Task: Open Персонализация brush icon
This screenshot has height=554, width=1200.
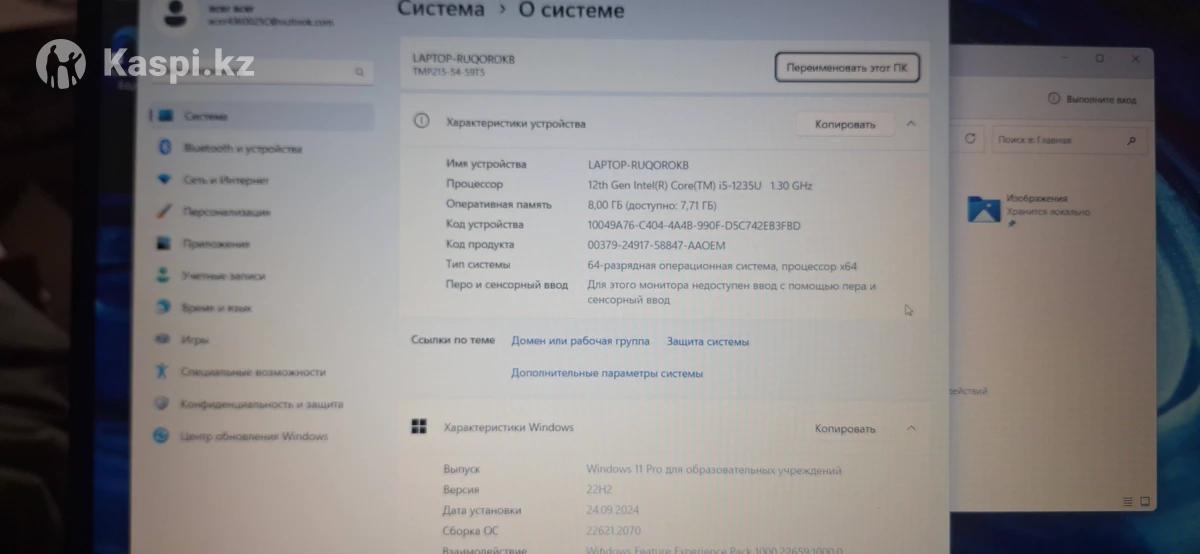Action: tap(165, 212)
